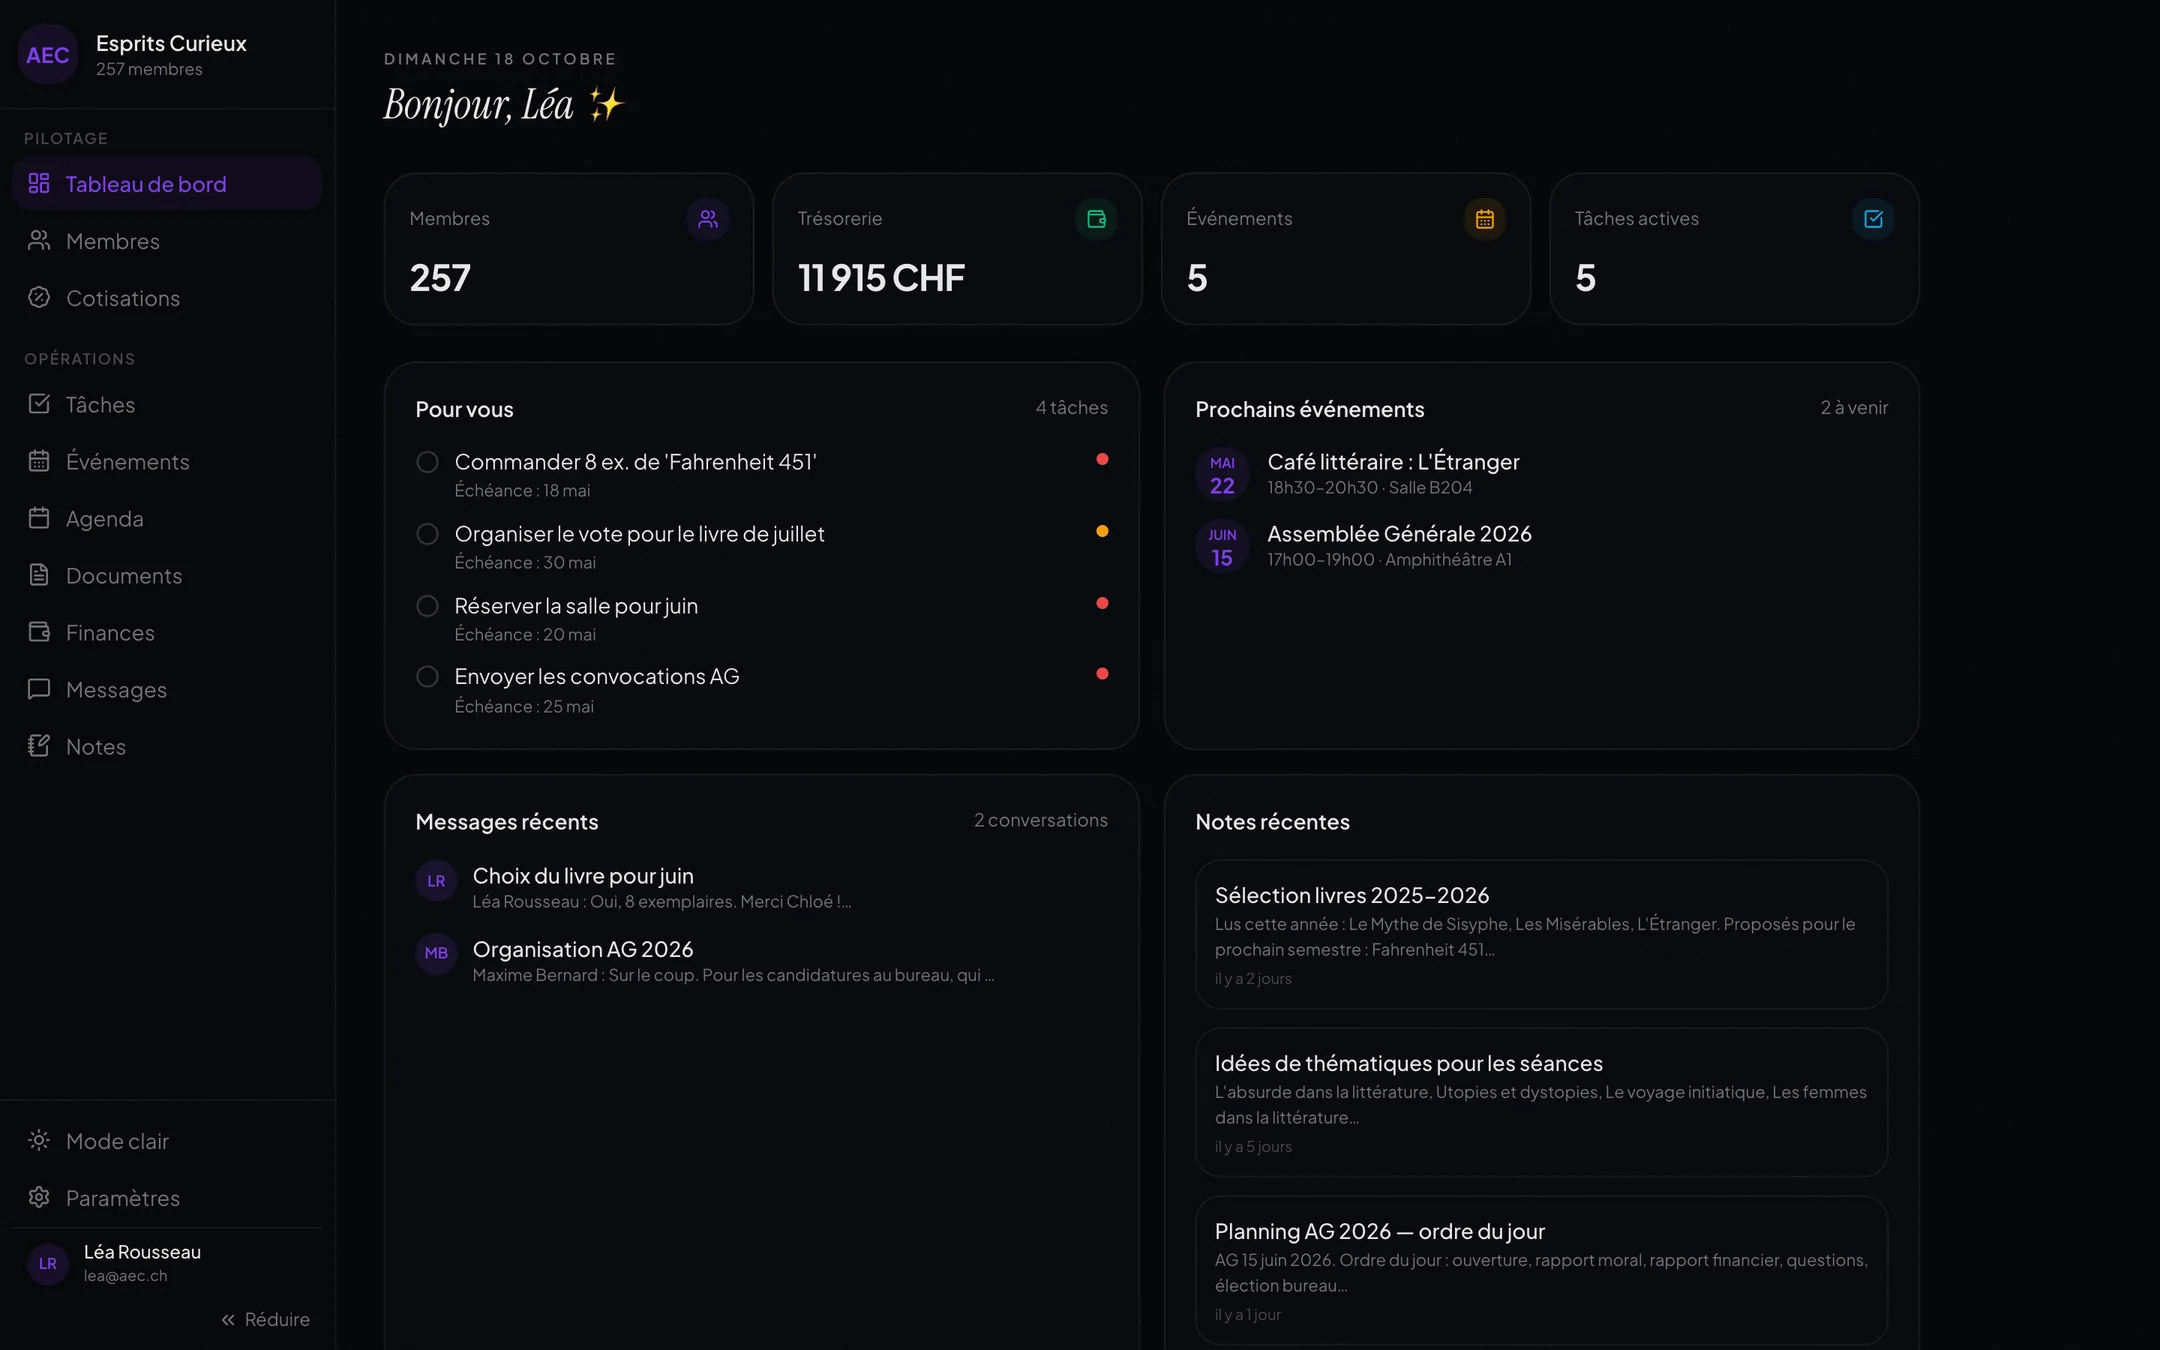Screen dimensions: 2160x1350
Task: Open 'Planning AG 2026 — ordre du jour' note
Action: click(x=1541, y=1270)
